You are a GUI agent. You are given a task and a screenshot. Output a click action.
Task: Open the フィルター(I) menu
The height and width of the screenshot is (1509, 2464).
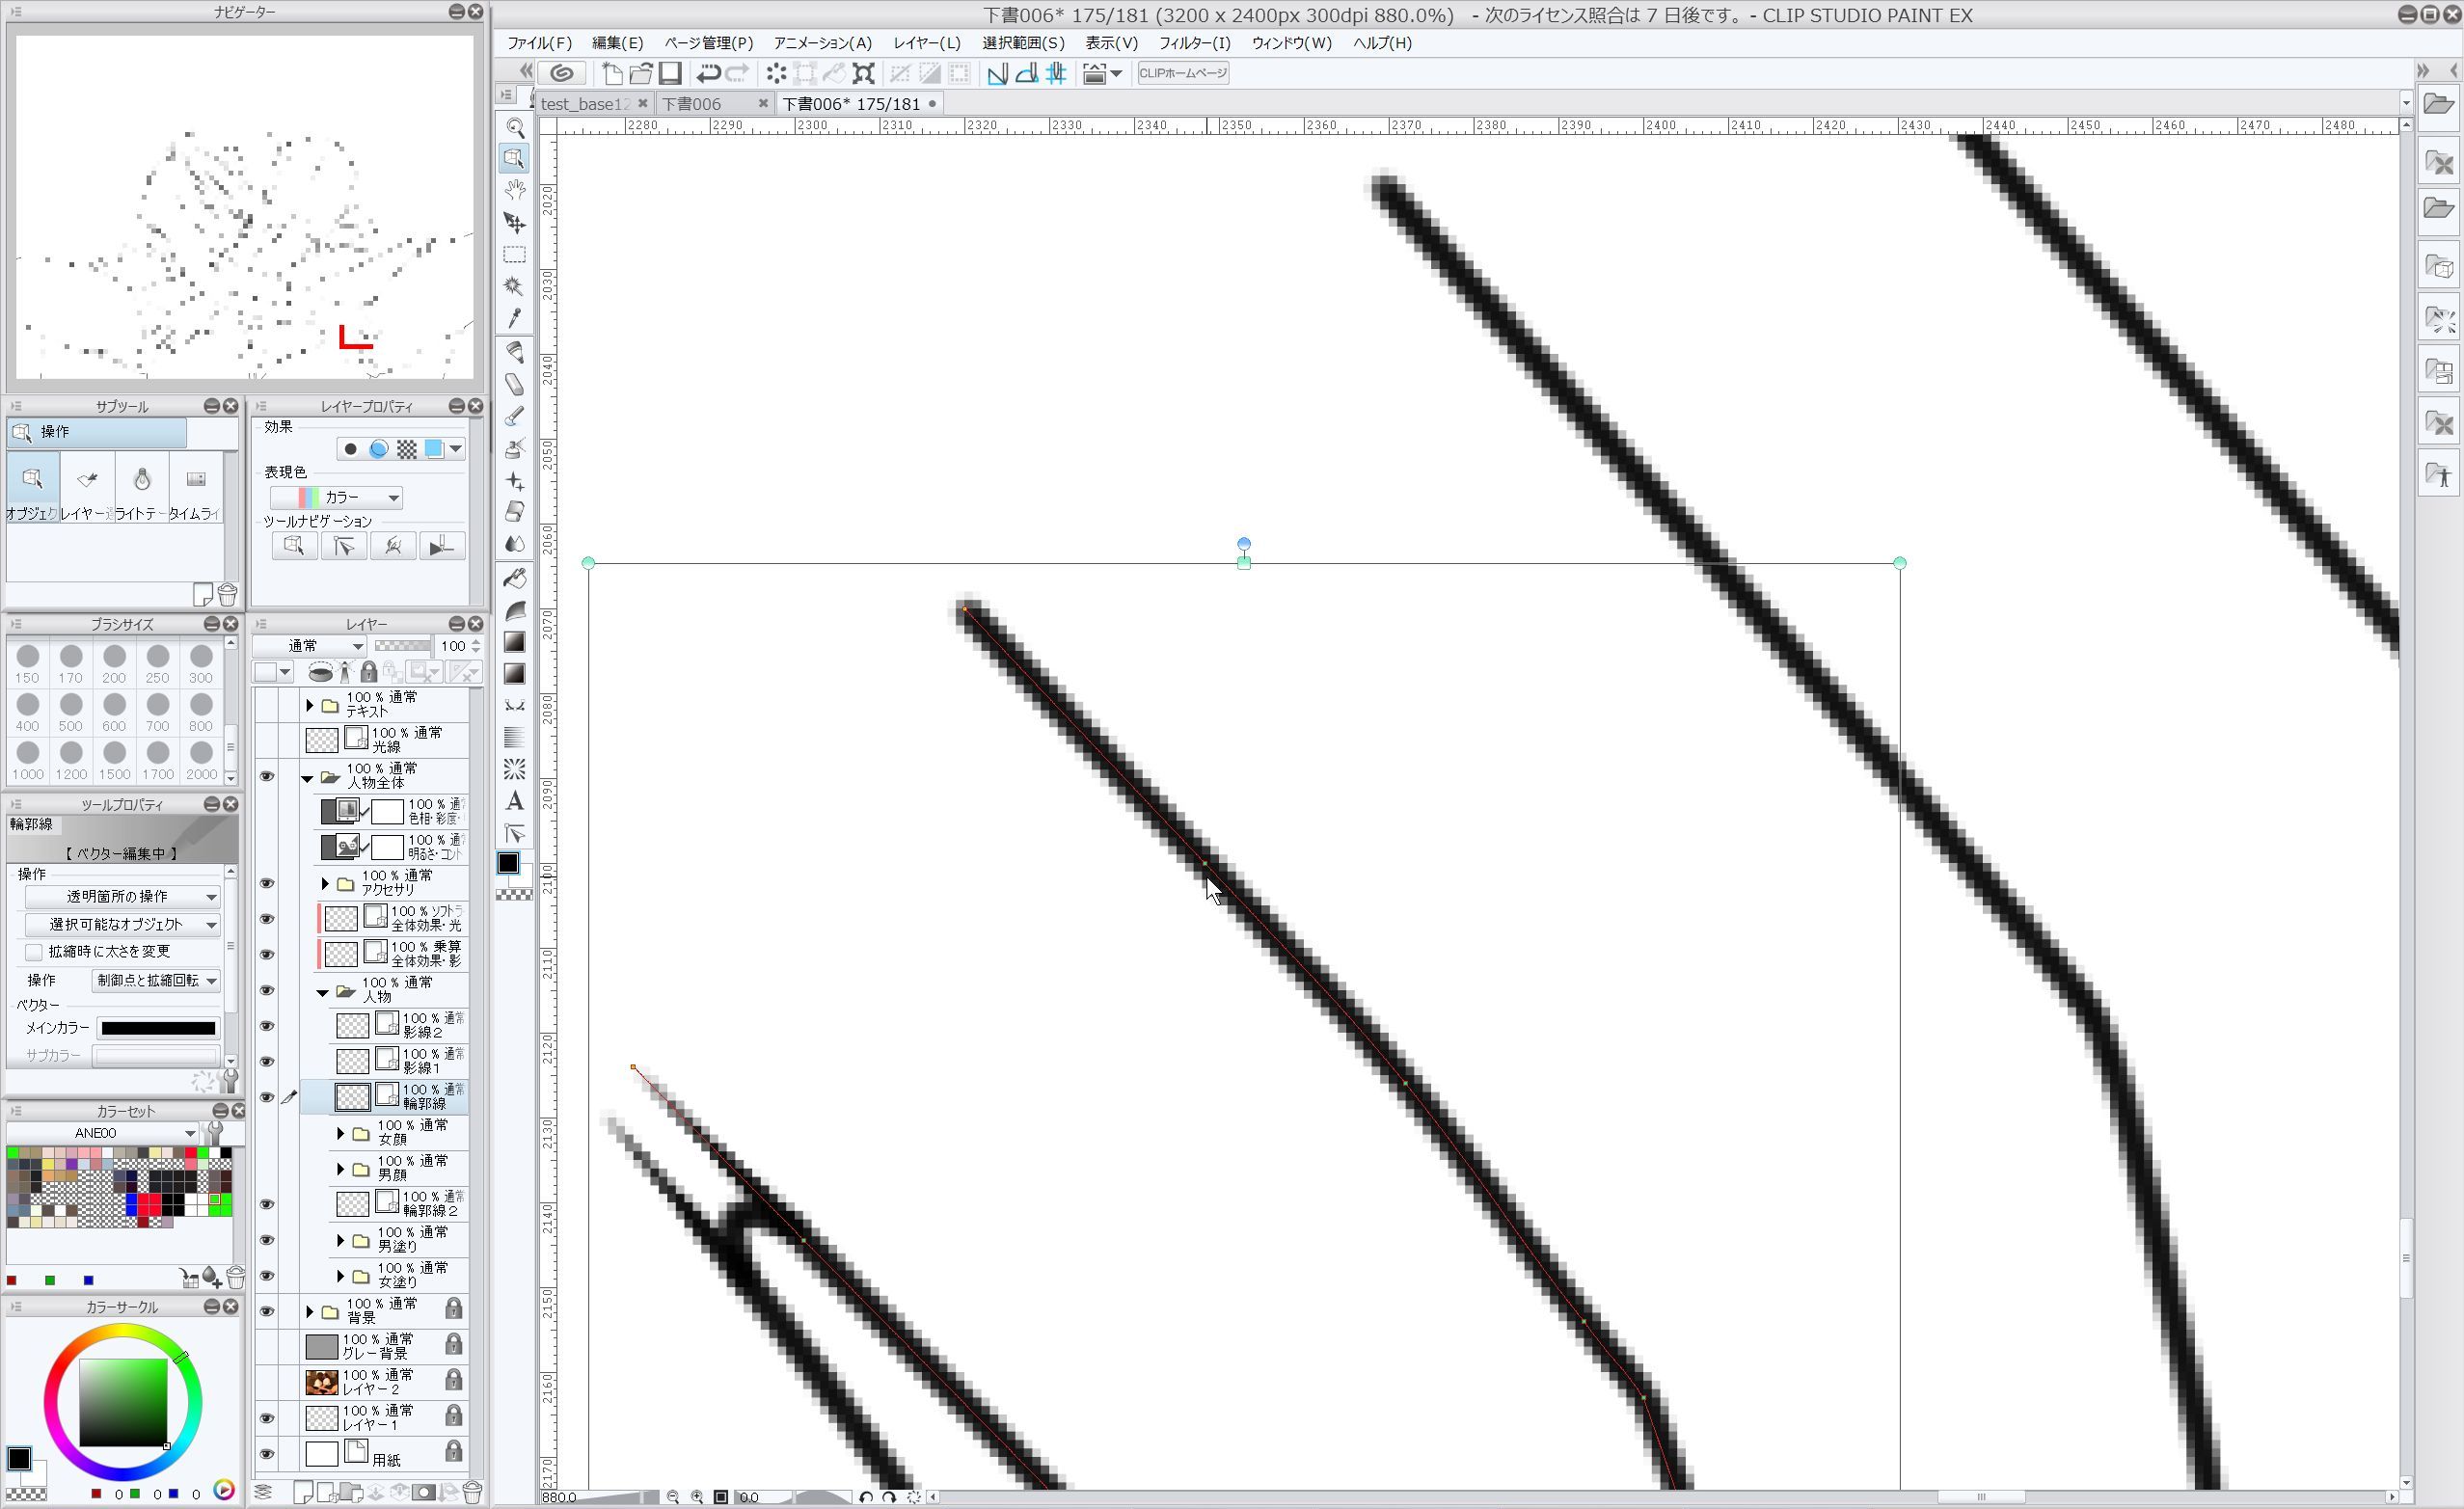tap(1194, 43)
